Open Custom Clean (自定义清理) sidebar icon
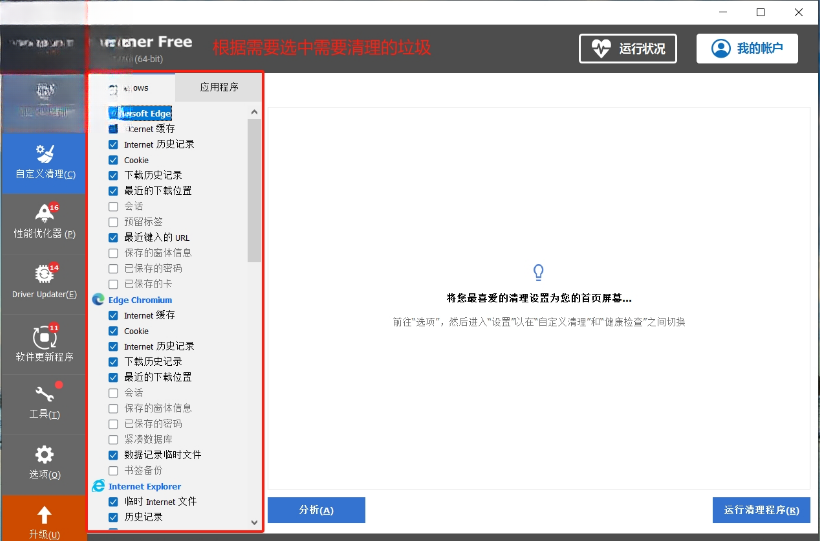Image resolution: width=820 pixels, height=541 pixels. pyautogui.click(x=45, y=153)
